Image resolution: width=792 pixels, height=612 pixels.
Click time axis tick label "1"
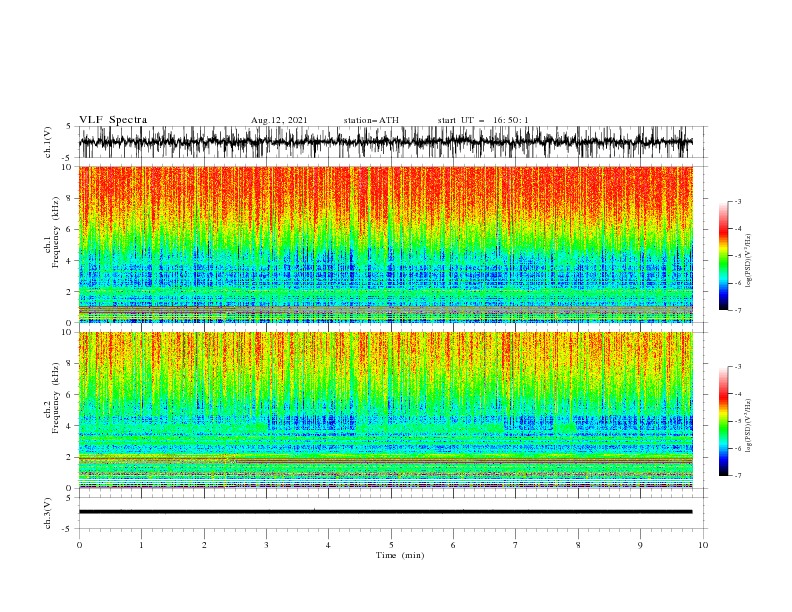coord(141,545)
